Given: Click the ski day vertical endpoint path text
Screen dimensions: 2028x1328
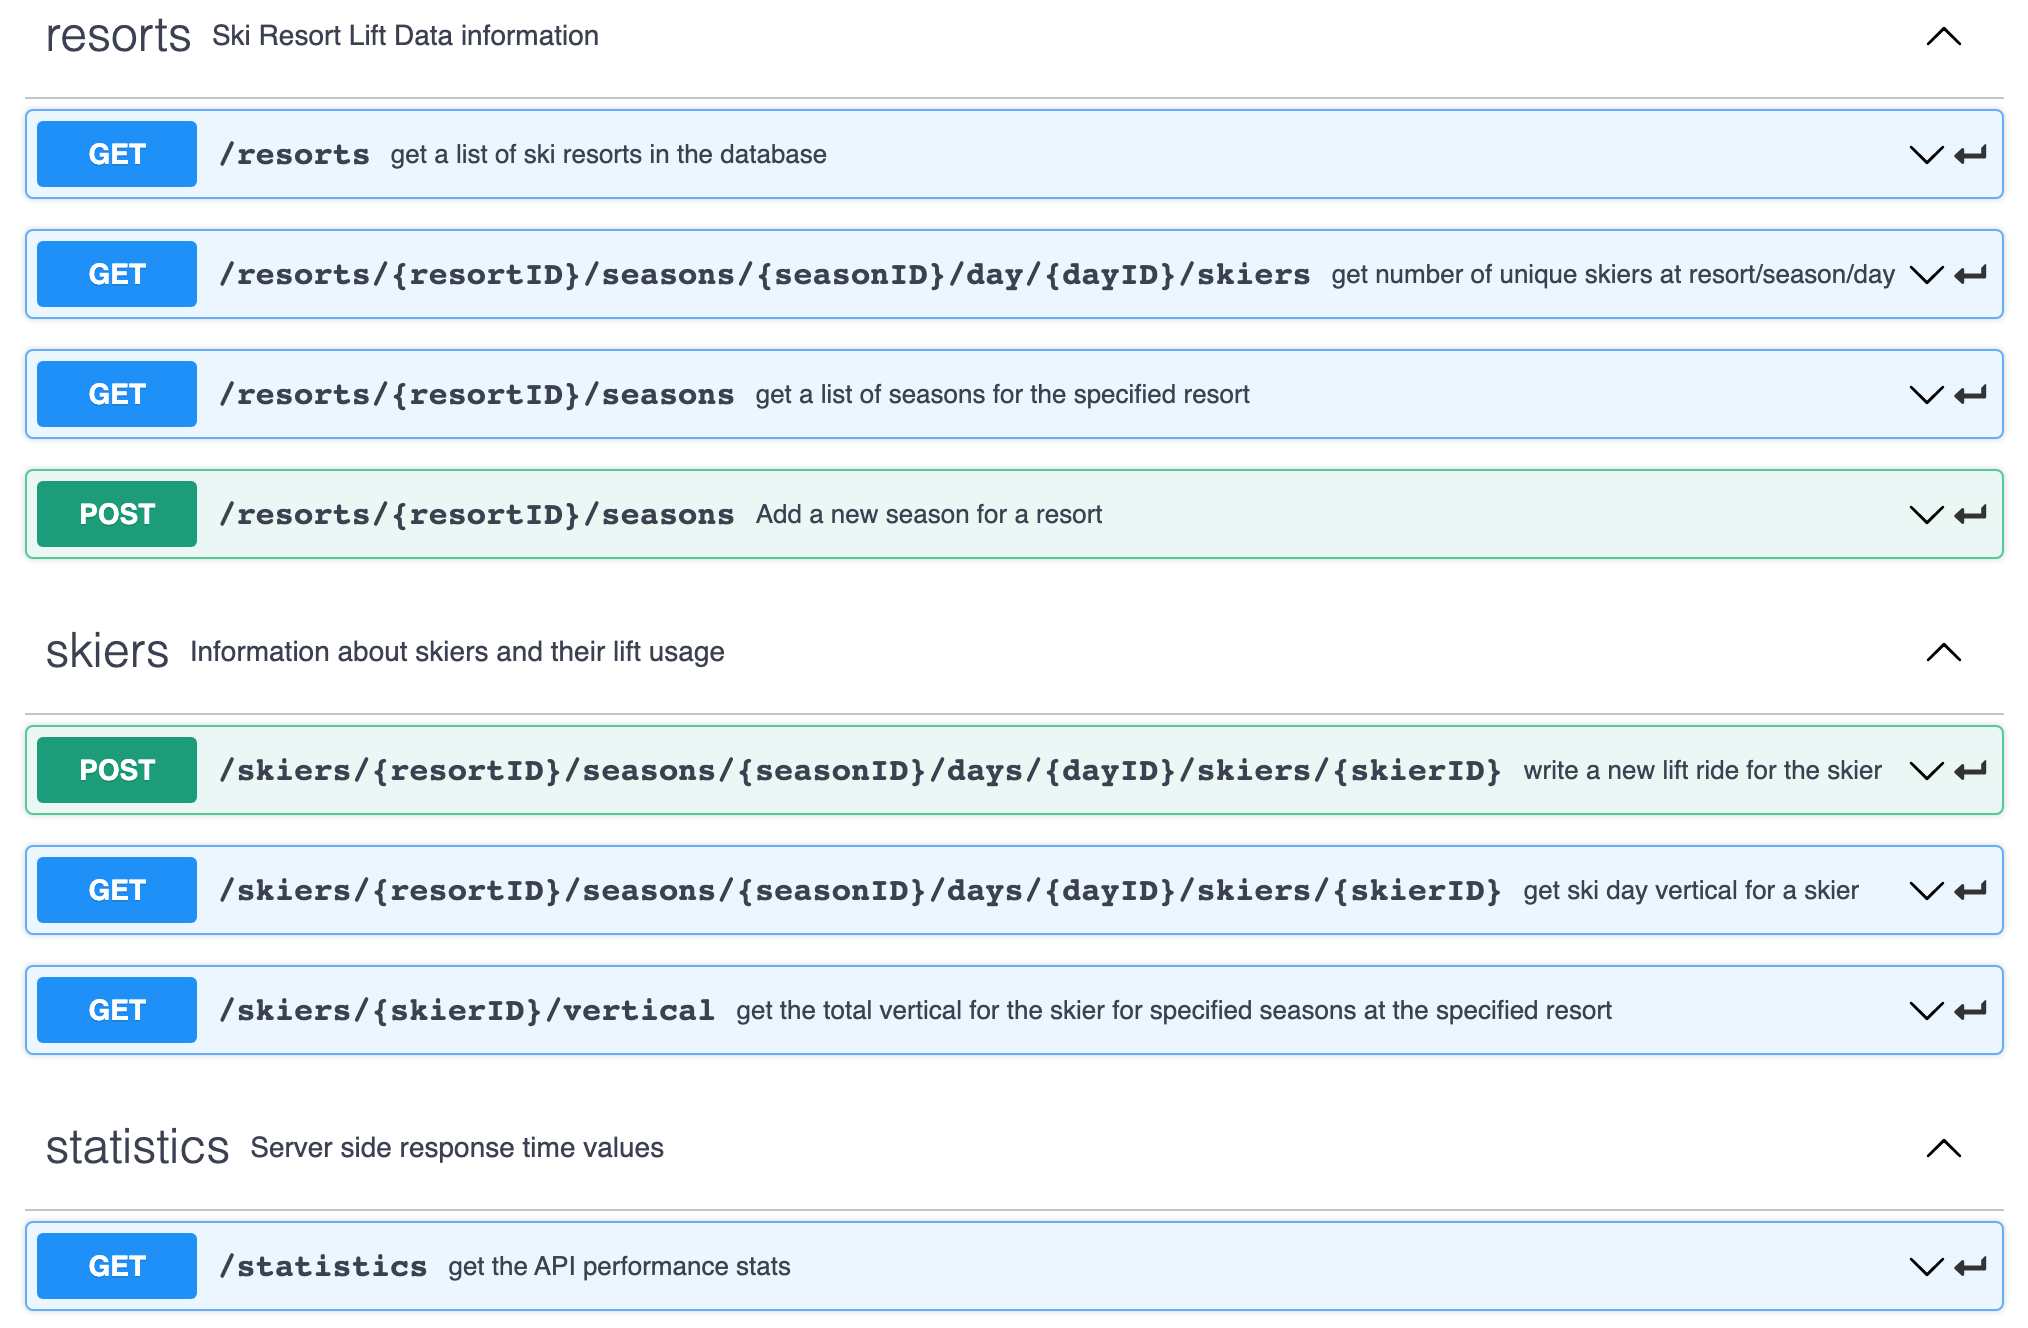Looking at the screenshot, I should pos(858,889).
